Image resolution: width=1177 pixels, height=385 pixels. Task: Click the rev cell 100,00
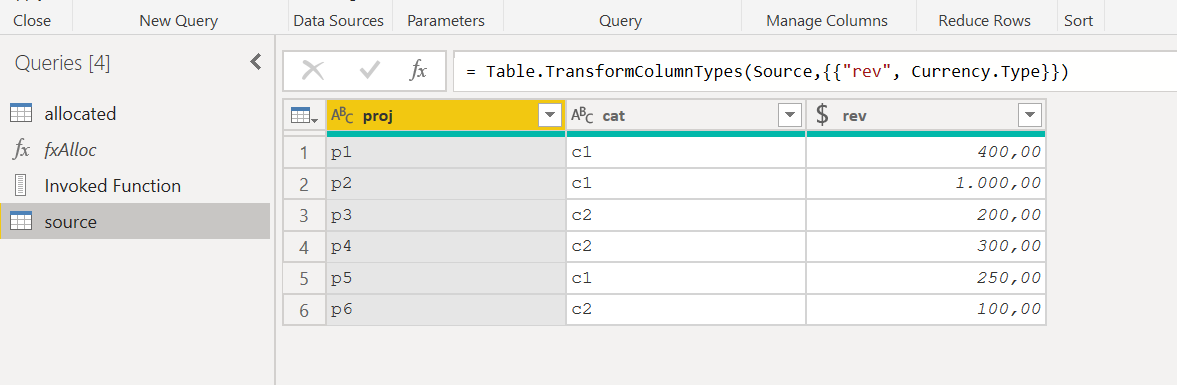(926, 309)
